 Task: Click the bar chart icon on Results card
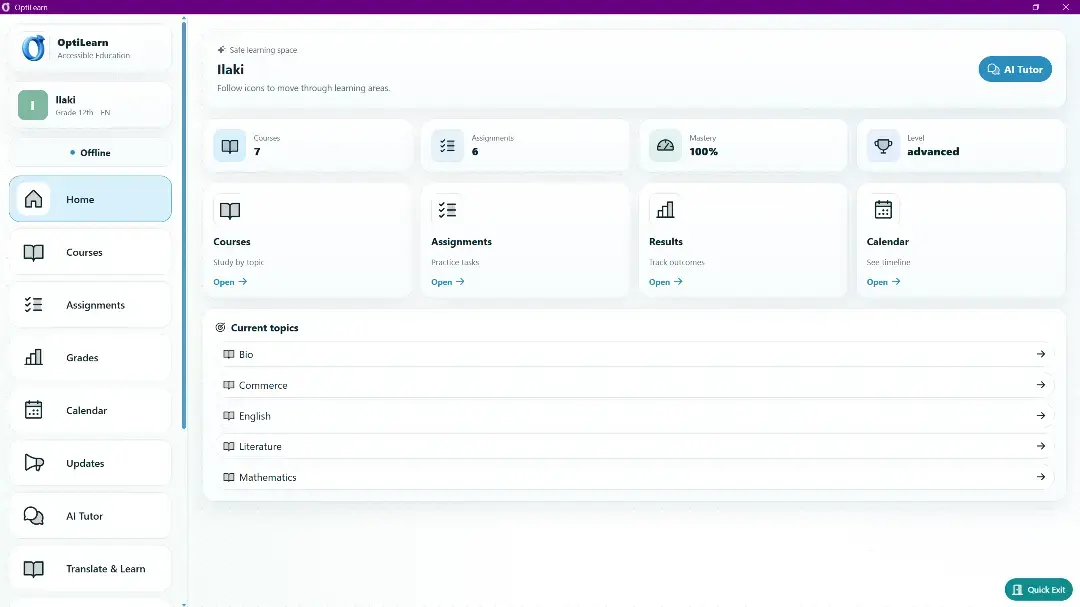click(665, 209)
